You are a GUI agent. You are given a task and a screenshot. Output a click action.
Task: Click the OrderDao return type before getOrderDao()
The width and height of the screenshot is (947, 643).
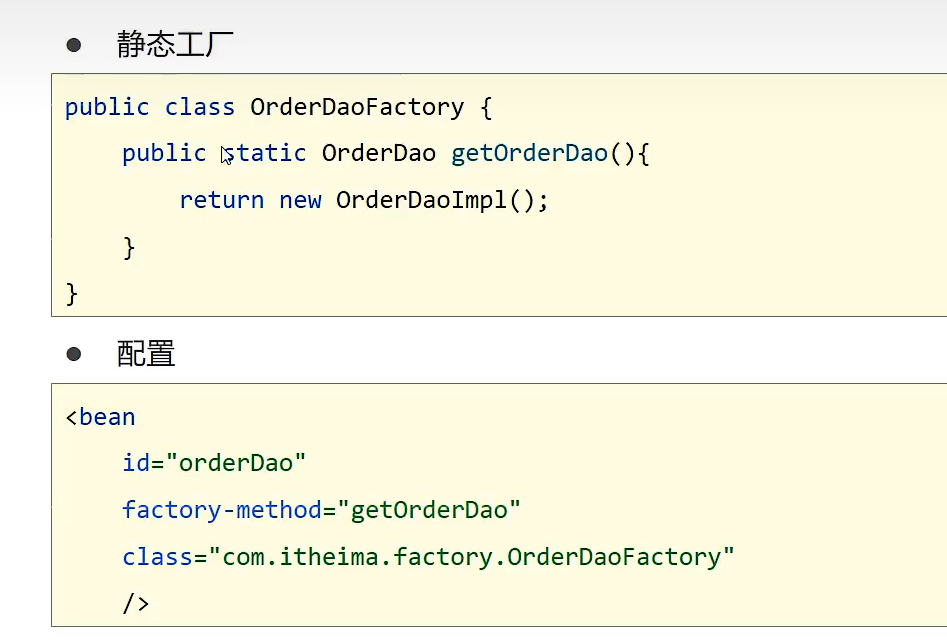coord(379,153)
